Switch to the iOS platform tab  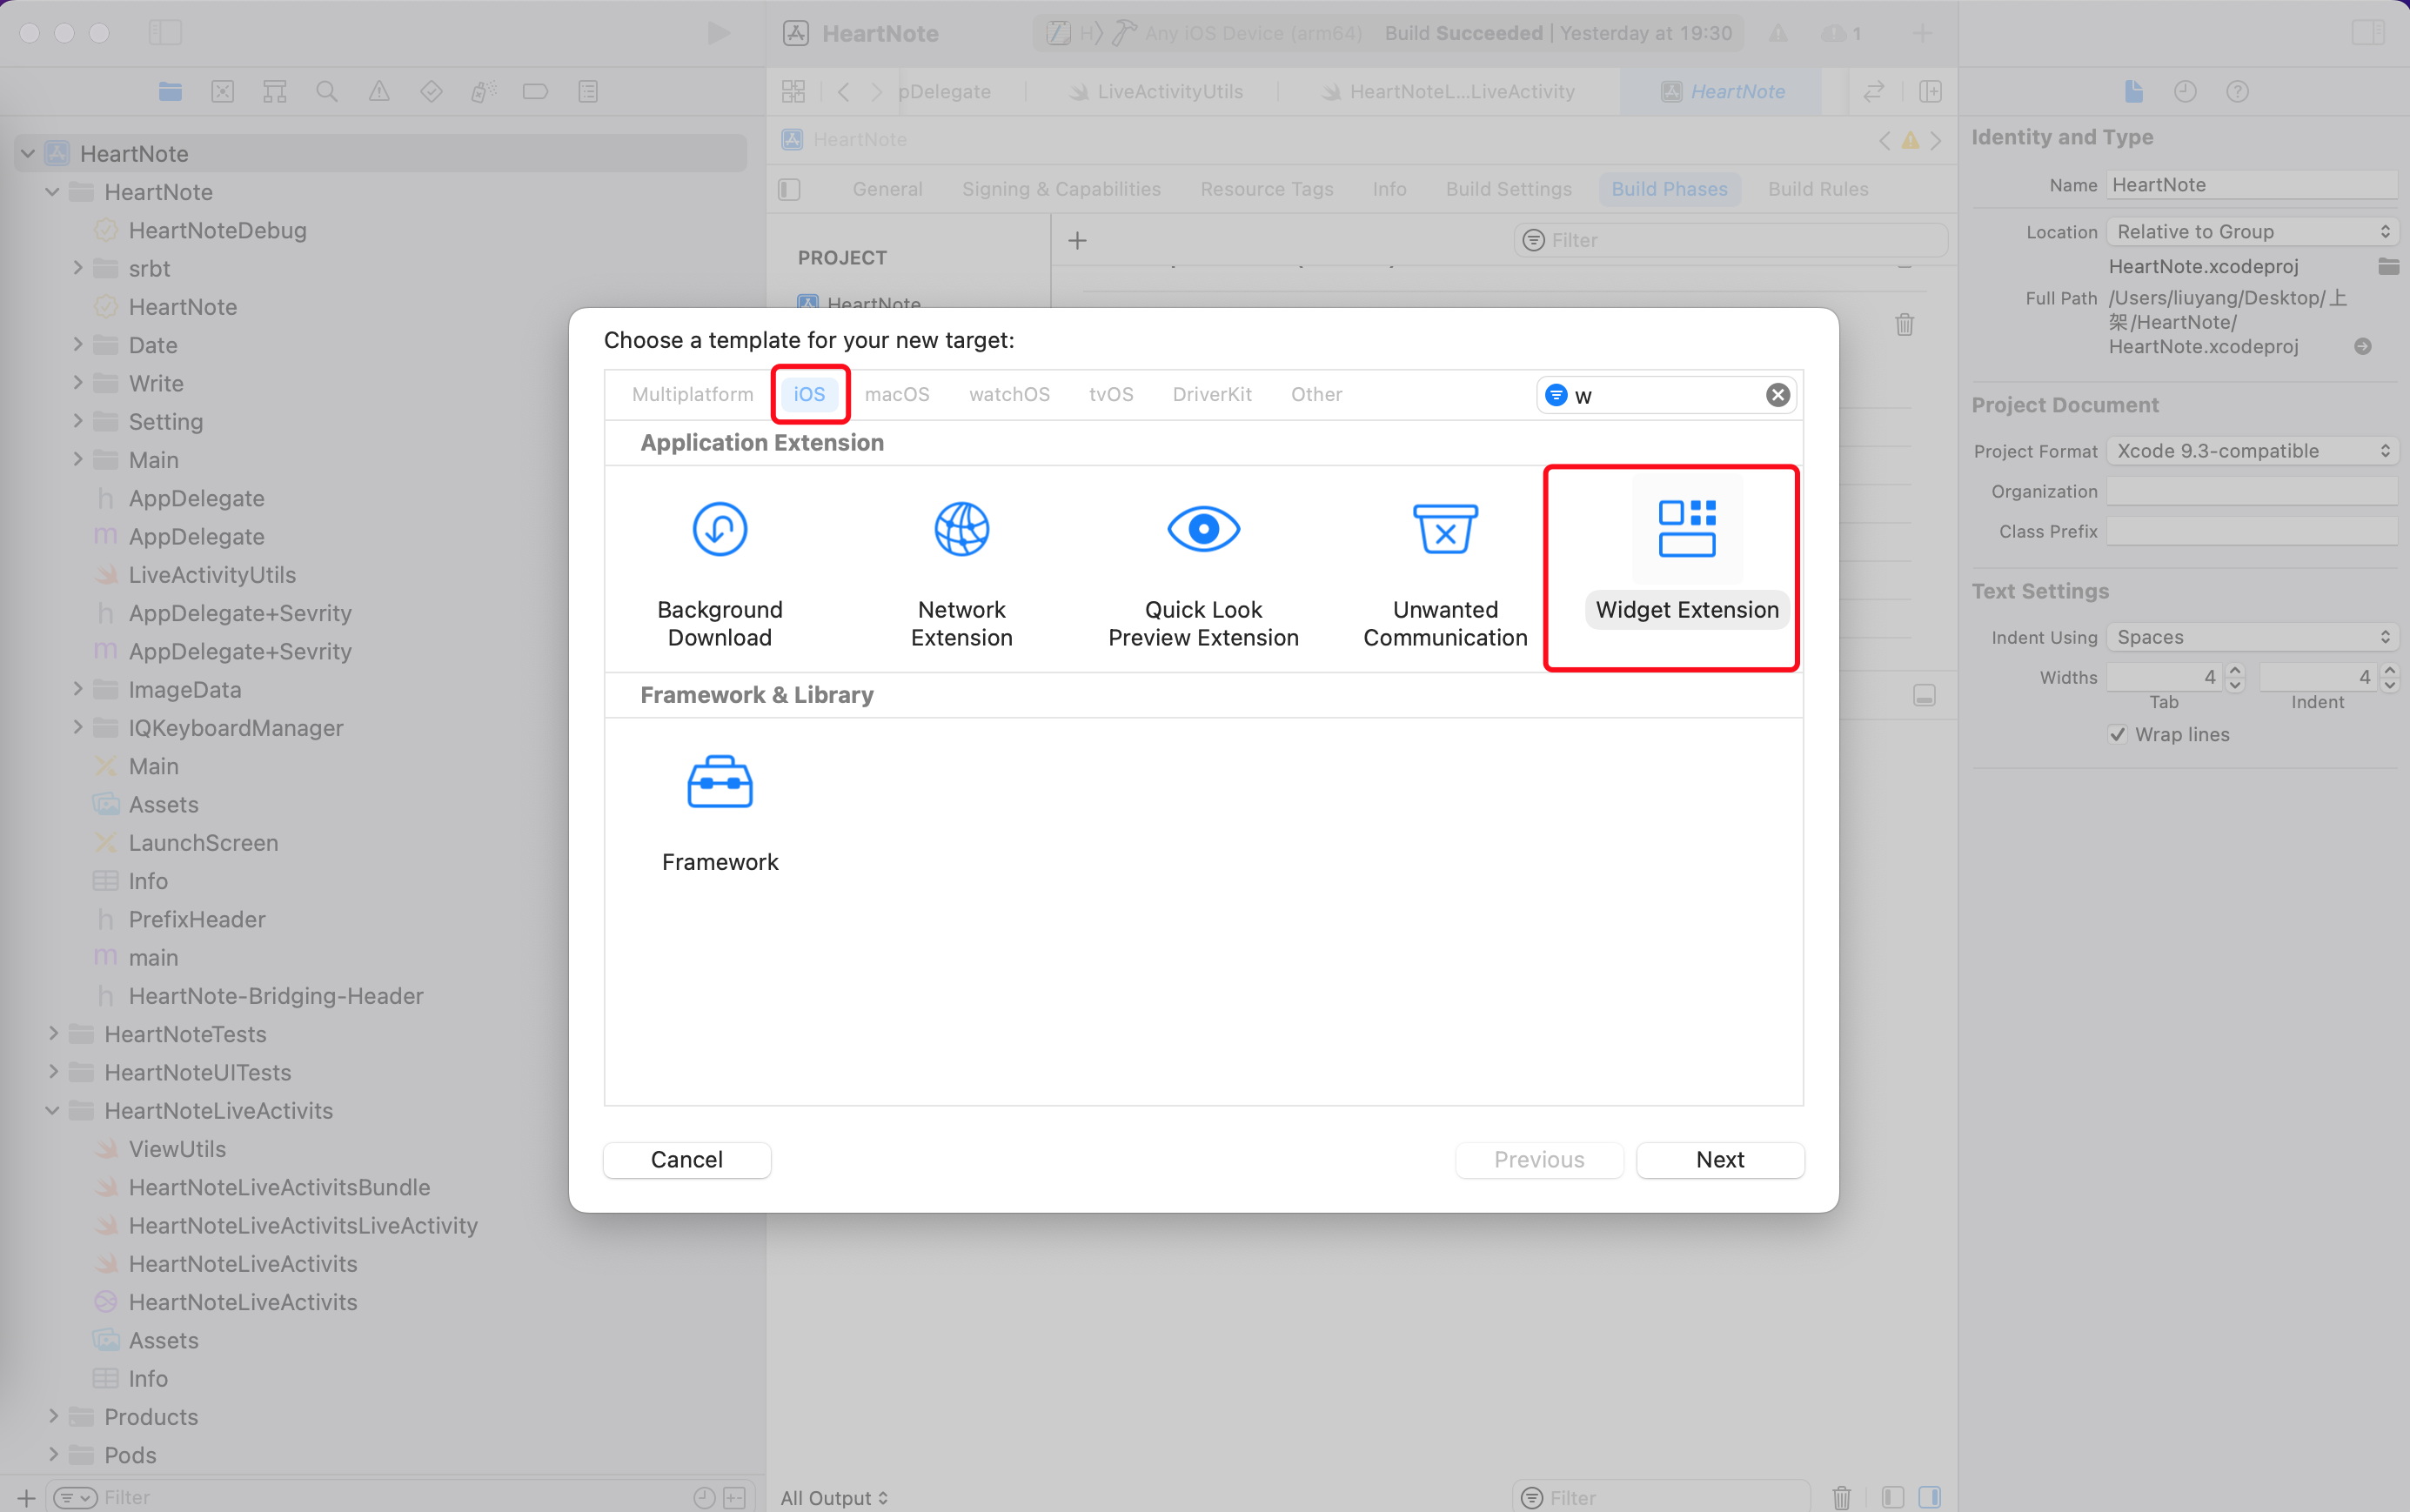[809, 394]
